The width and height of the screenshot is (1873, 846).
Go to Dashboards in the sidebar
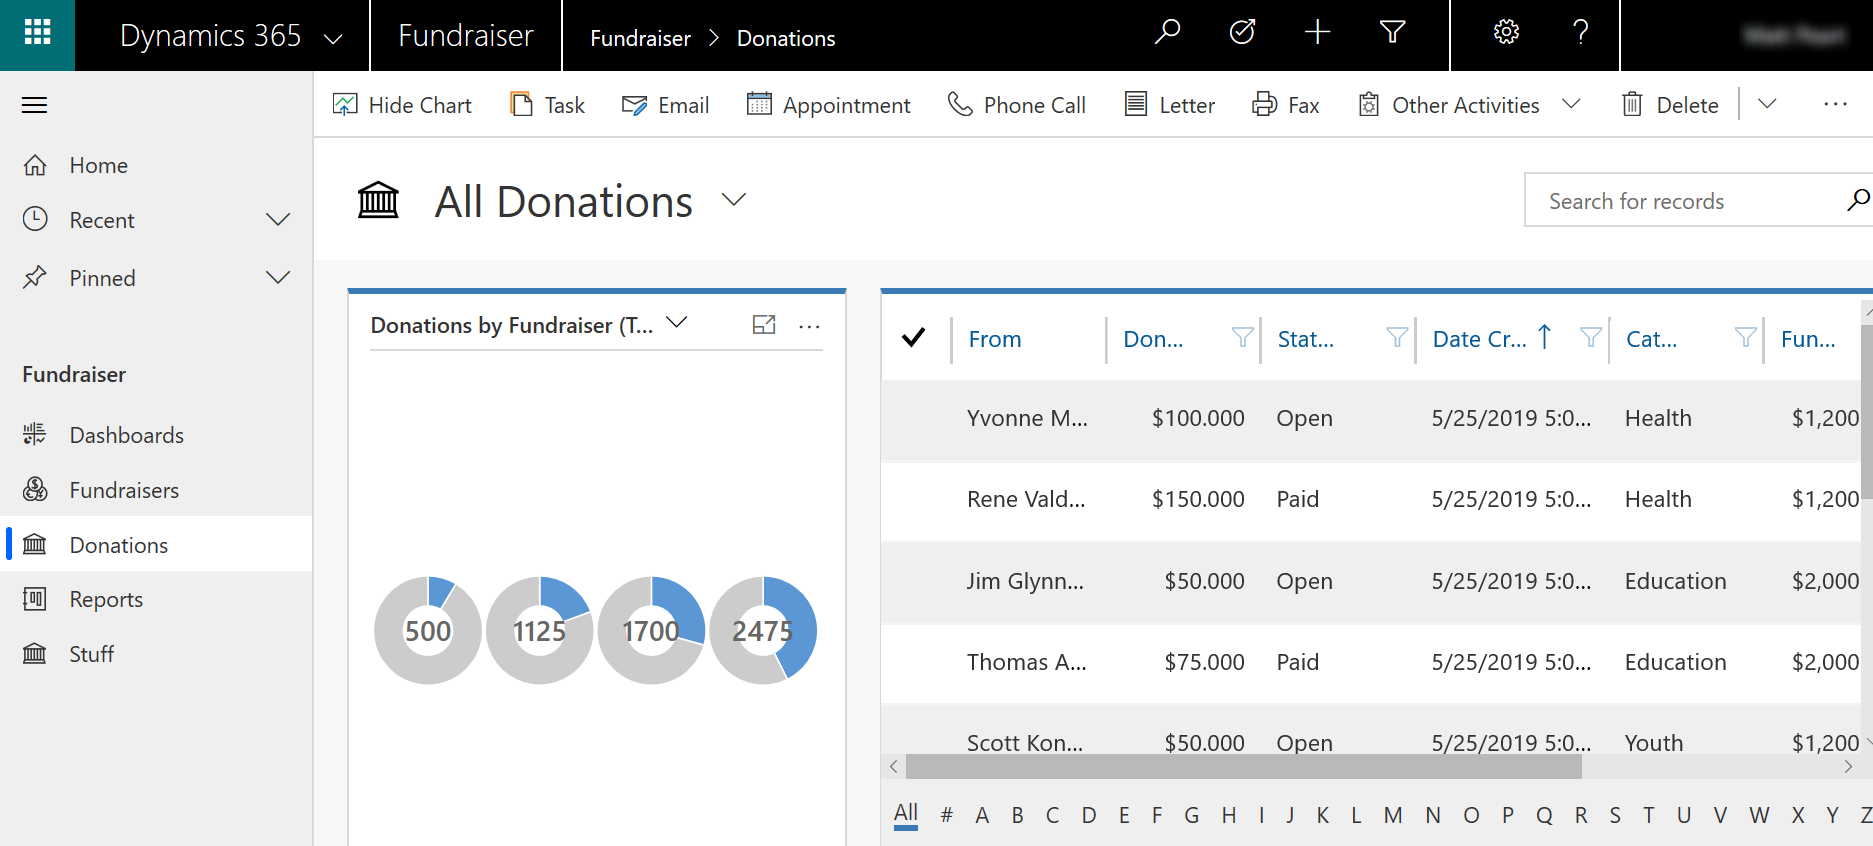126,435
